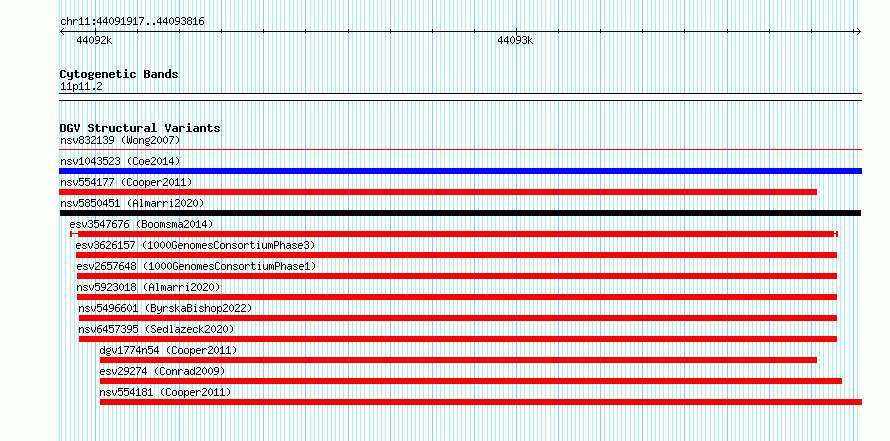Screen dimensions: 890x441
Task: Select the red bar under nsv6457395
Action: (457, 339)
